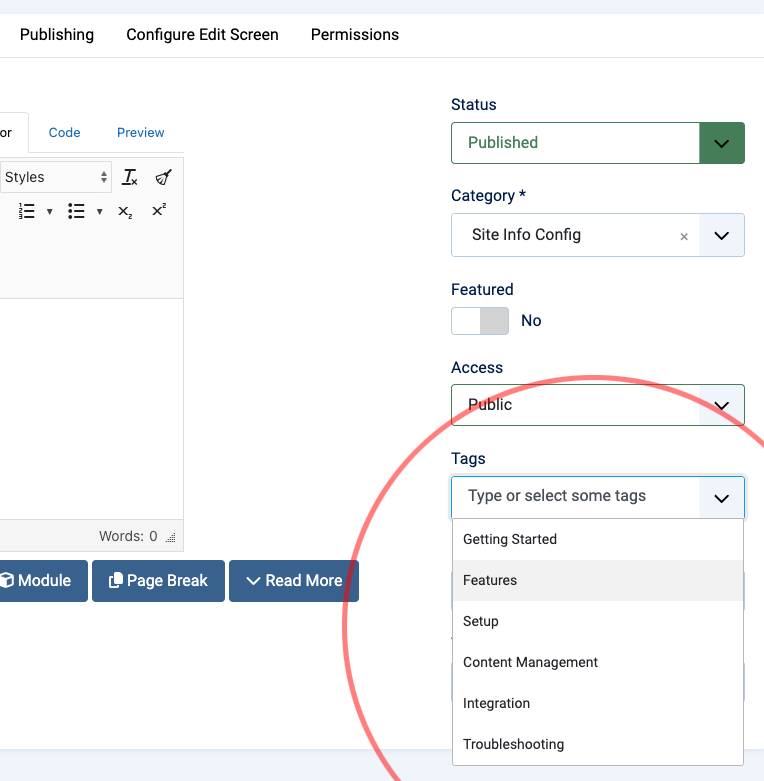Open the Styles format dropdown
The width and height of the screenshot is (764, 781).
pyautogui.click(x=56, y=177)
